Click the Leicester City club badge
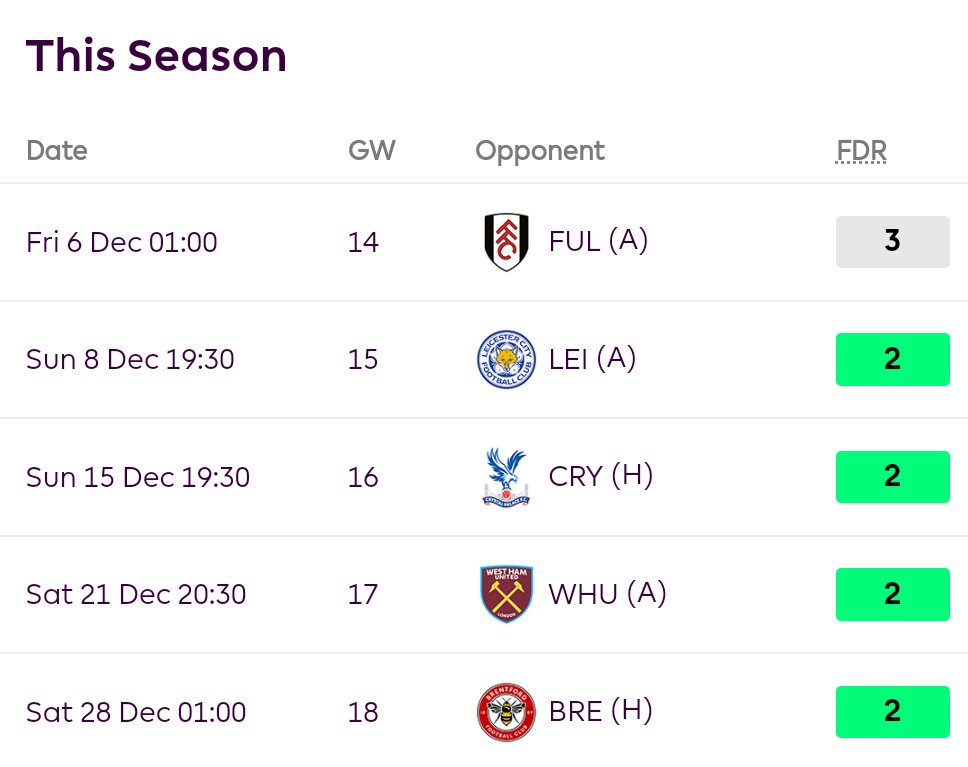Screen dimensions: 968x767 pyautogui.click(x=506, y=359)
